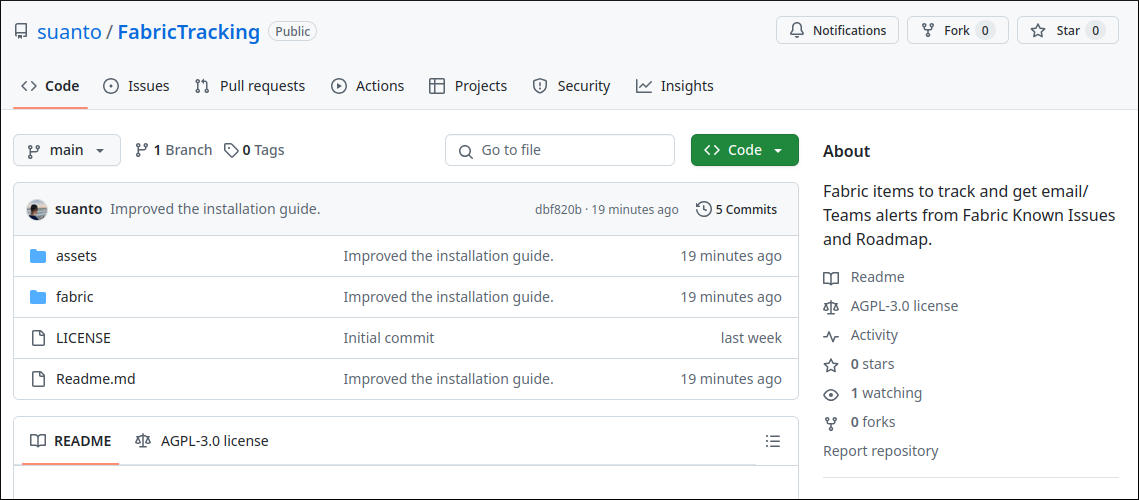Click the Notifications bell button
1139x500 pixels.
click(837, 31)
